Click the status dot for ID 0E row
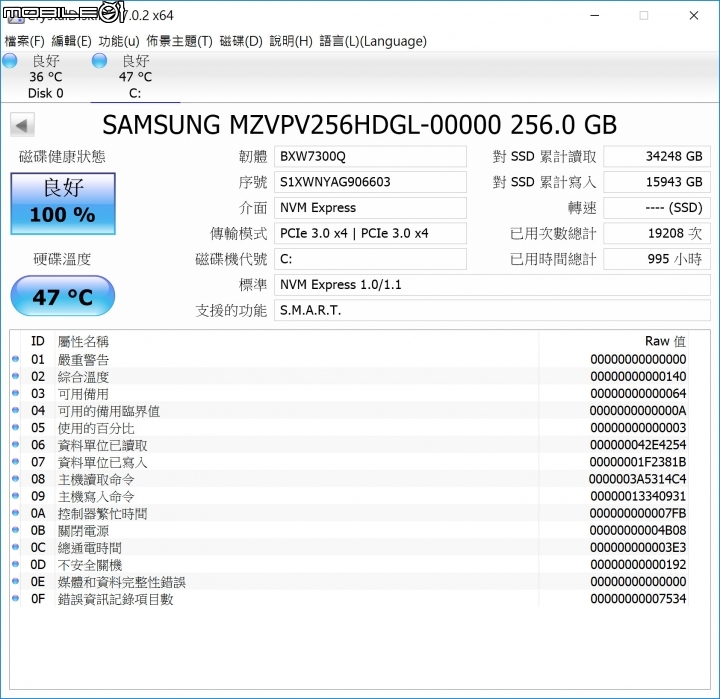The width and height of the screenshot is (720, 699). click(15, 581)
